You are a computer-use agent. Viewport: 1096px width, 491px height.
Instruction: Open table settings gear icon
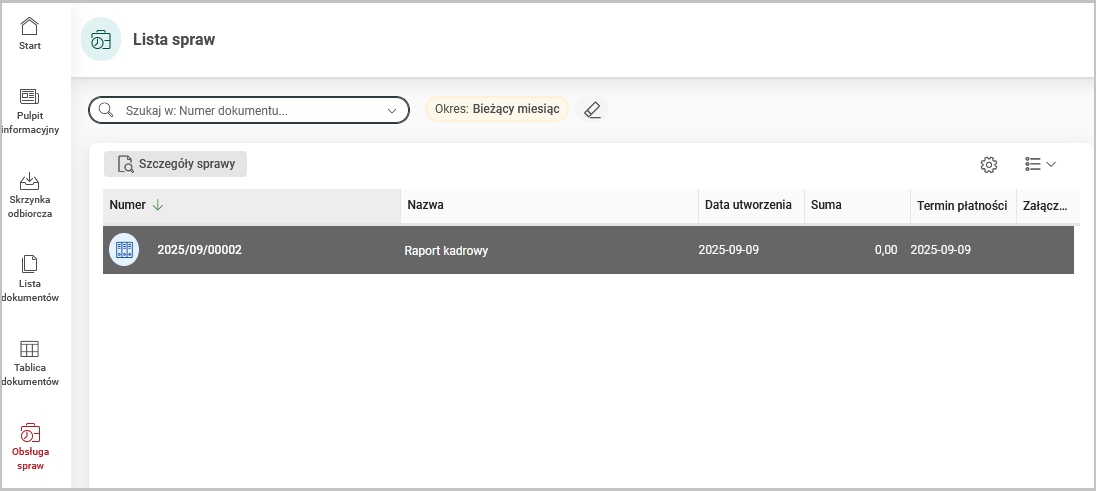pos(989,165)
